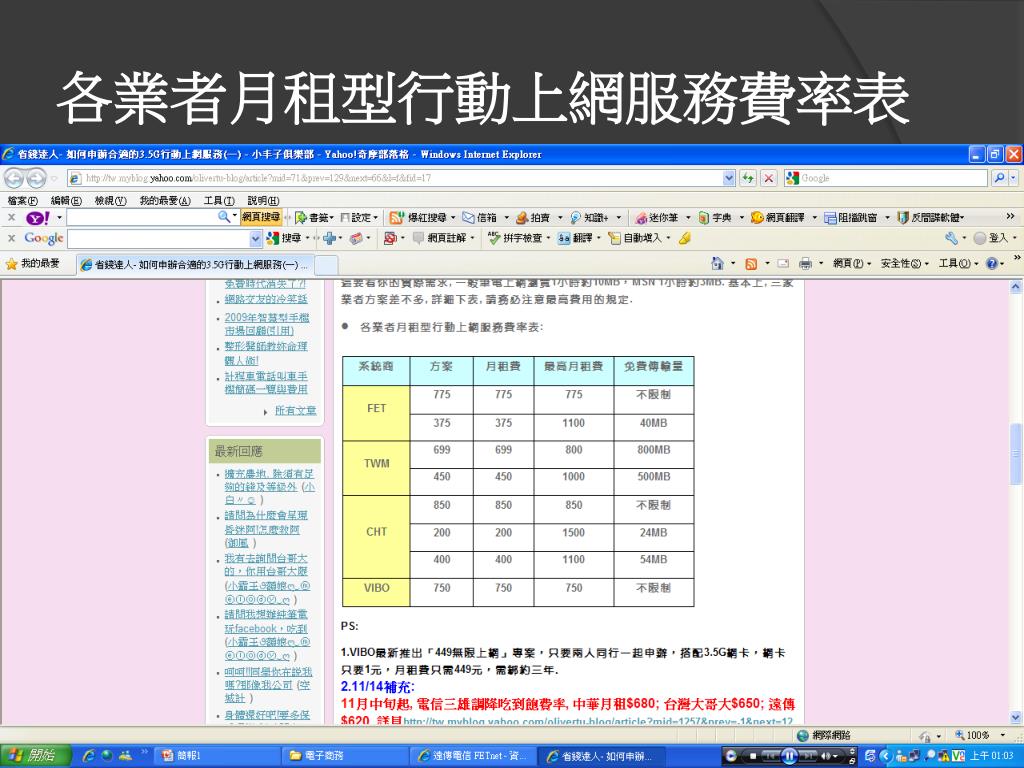Open the 2009年智慧型手機市場回顧 link
The width and height of the screenshot is (1024, 768).
[267, 324]
